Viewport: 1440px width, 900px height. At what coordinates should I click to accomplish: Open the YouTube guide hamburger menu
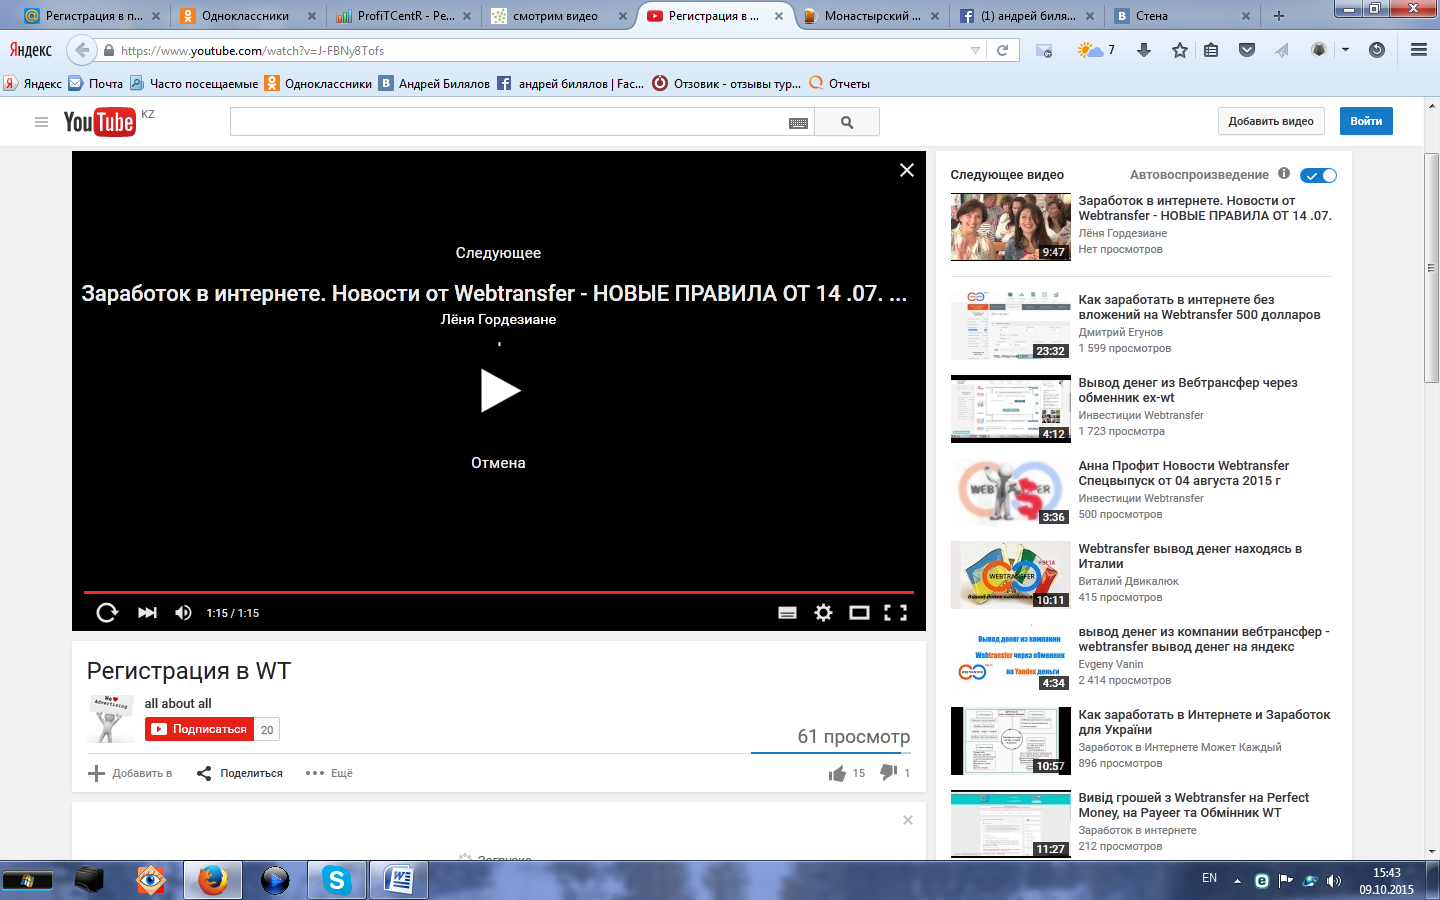[x=41, y=122]
